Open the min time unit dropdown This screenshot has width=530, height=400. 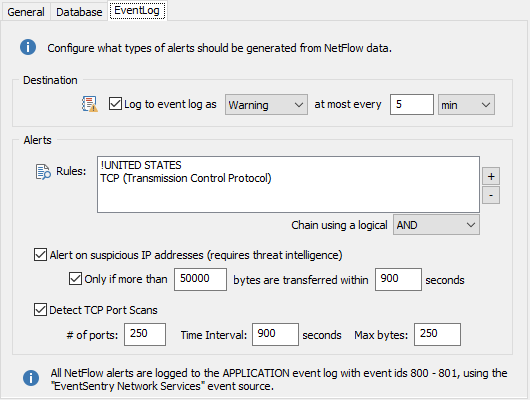pos(466,104)
